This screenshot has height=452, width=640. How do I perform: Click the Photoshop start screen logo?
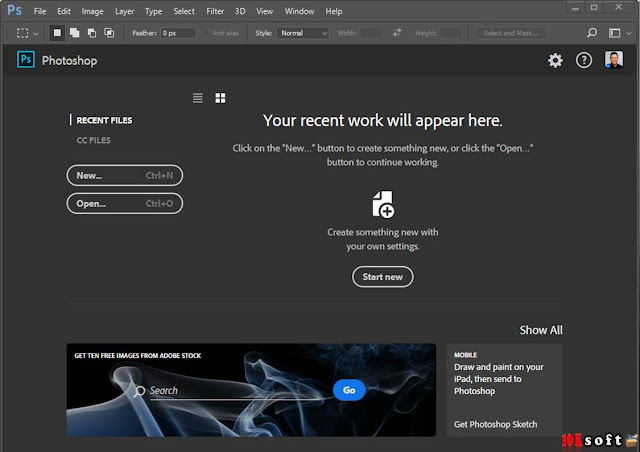[x=26, y=60]
